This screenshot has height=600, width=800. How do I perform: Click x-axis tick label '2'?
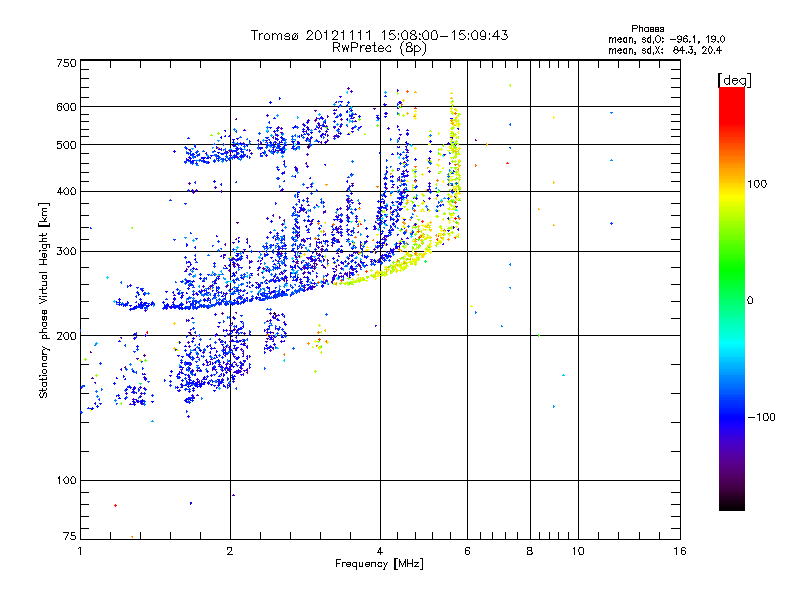pos(230,551)
